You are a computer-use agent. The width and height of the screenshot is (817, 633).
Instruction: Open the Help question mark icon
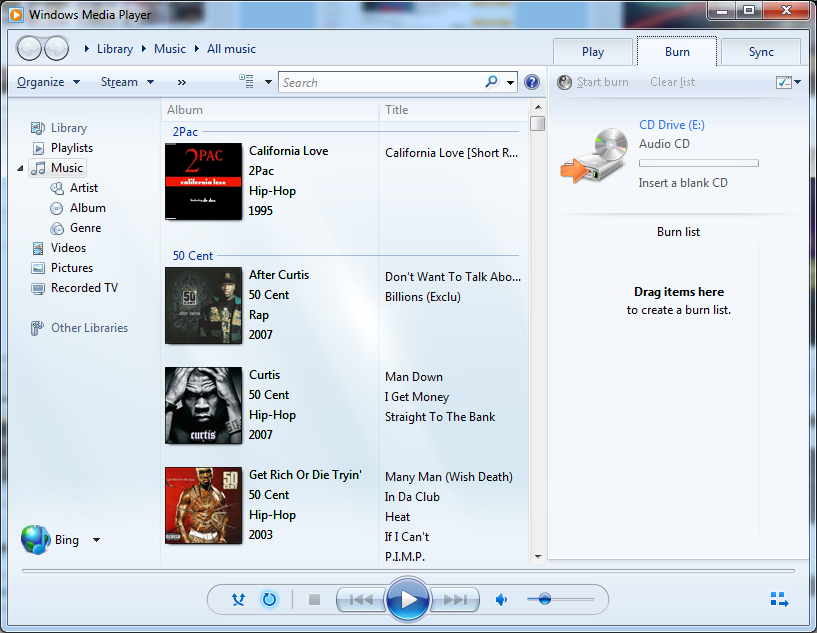pyautogui.click(x=531, y=82)
